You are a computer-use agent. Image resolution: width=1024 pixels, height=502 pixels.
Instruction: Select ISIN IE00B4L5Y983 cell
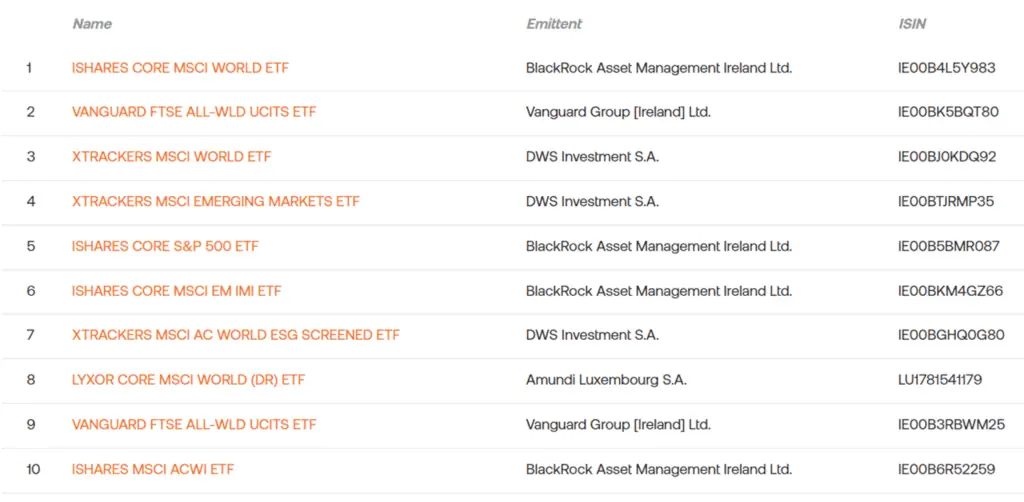click(947, 68)
